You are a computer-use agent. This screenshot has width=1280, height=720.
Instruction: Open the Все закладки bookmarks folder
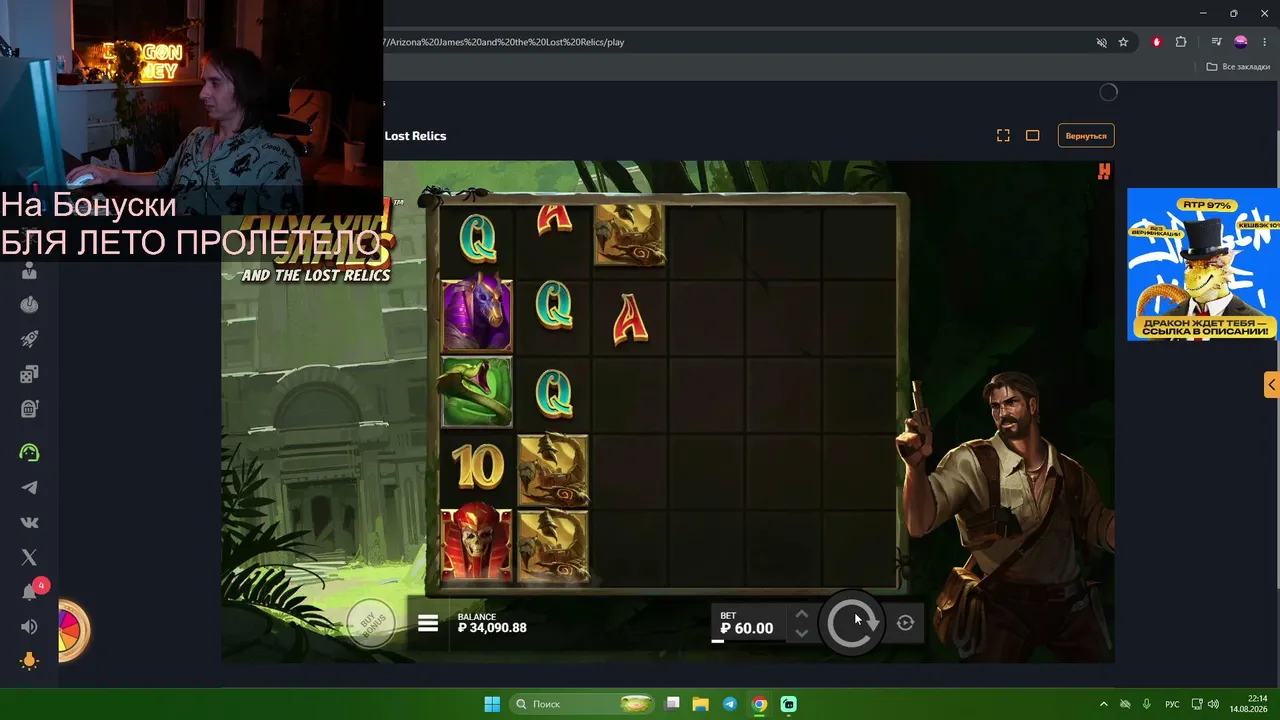[1238, 67]
